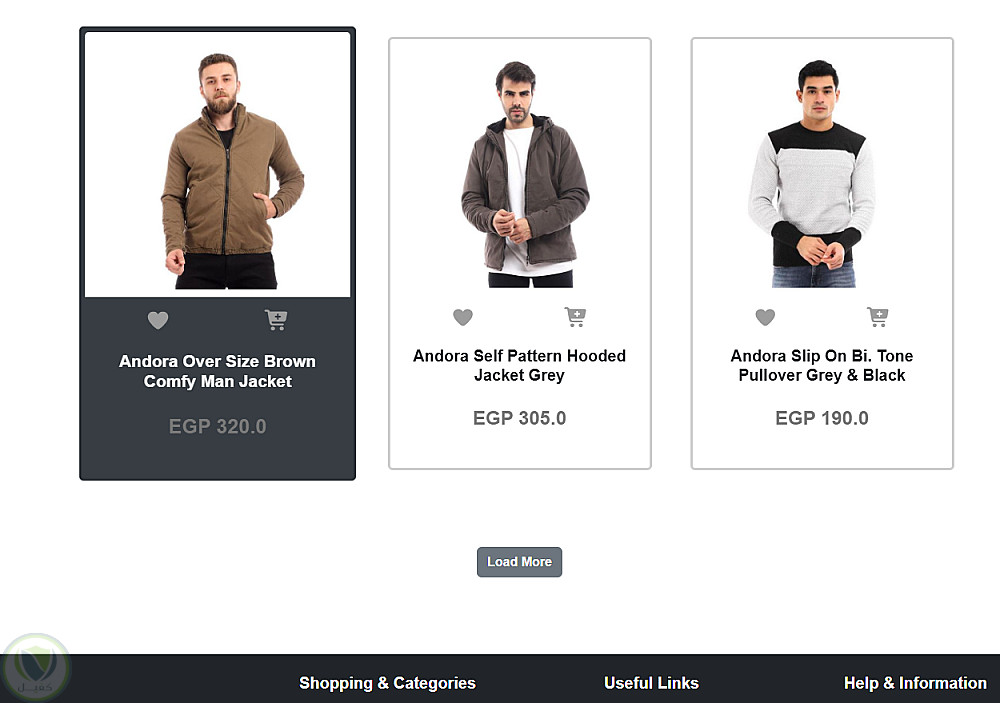The width and height of the screenshot is (1000, 703).
Task: Click the EGP 305.0 price
Action: point(519,418)
